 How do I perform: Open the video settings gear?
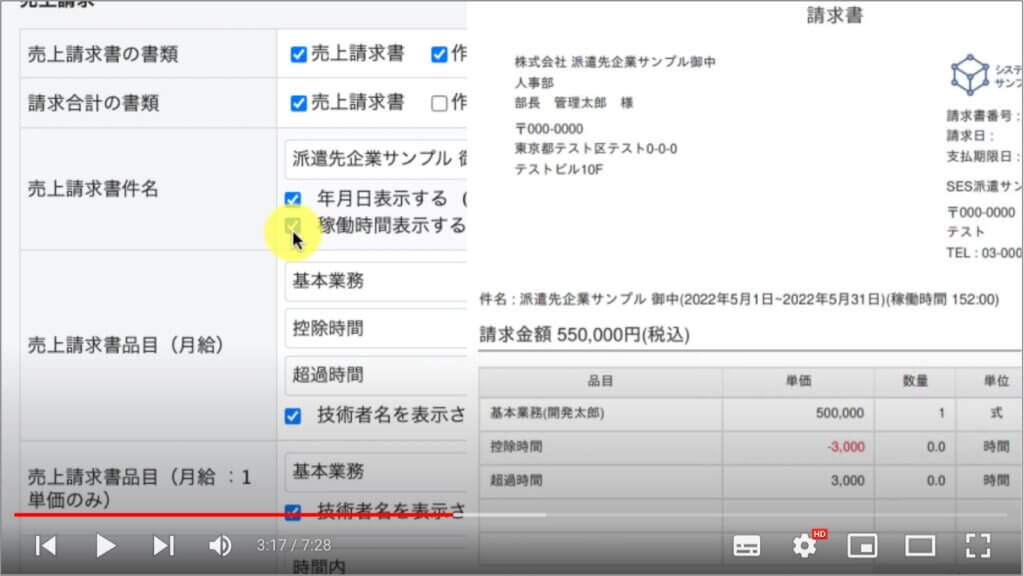point(804,545)
